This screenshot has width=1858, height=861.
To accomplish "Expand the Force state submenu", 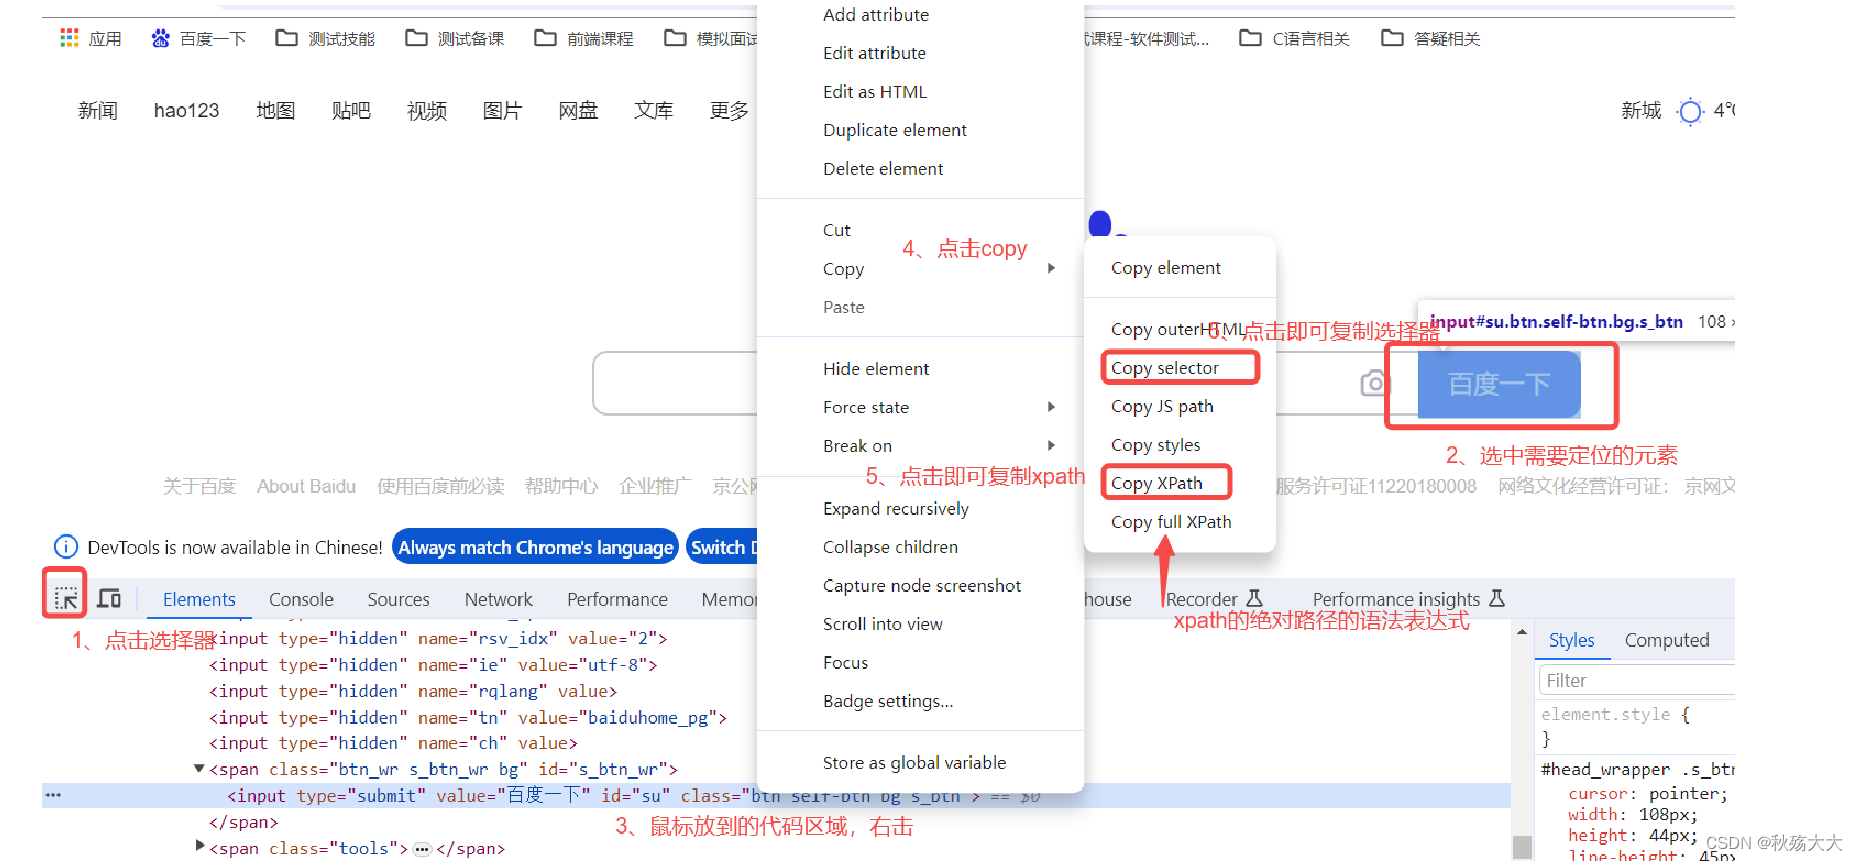I will 1051,406.
